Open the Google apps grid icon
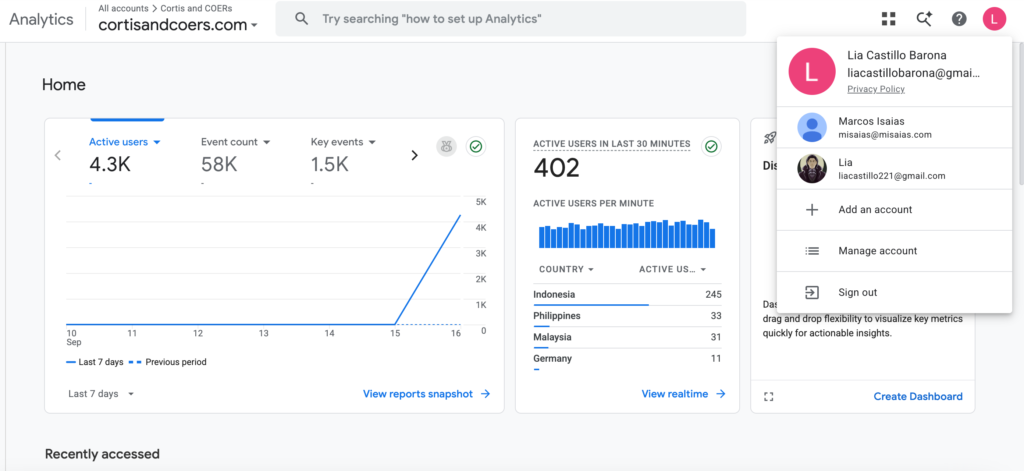This screenshot has width=1024, height=471. 888,18
